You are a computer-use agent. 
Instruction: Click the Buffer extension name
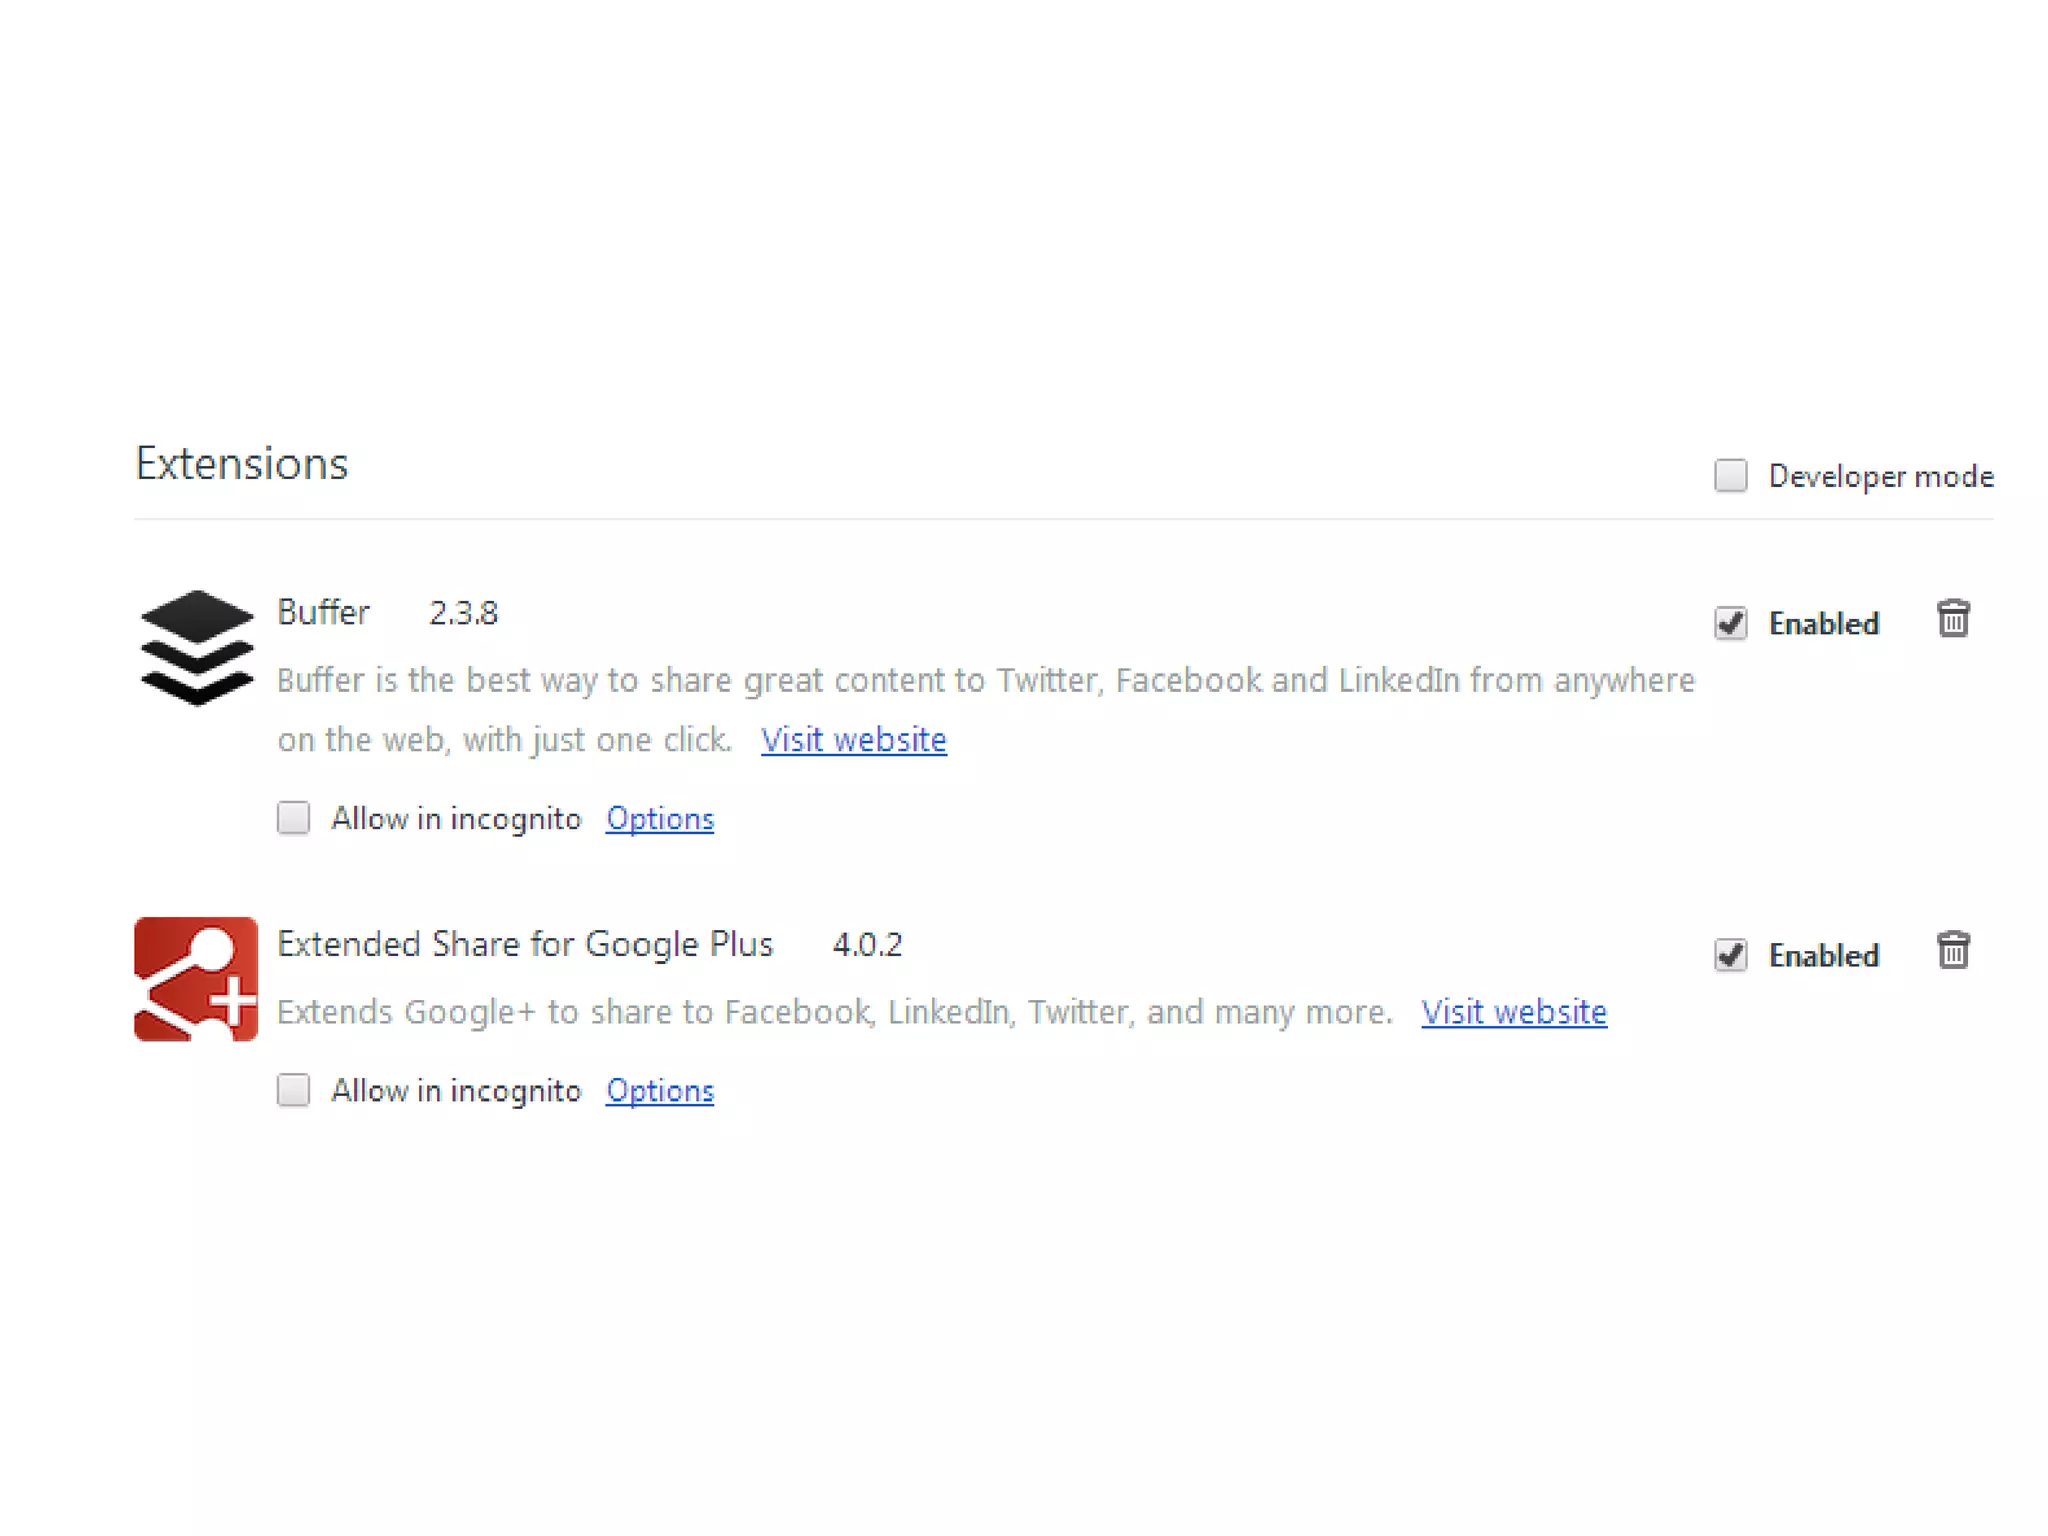pos(323,612)
